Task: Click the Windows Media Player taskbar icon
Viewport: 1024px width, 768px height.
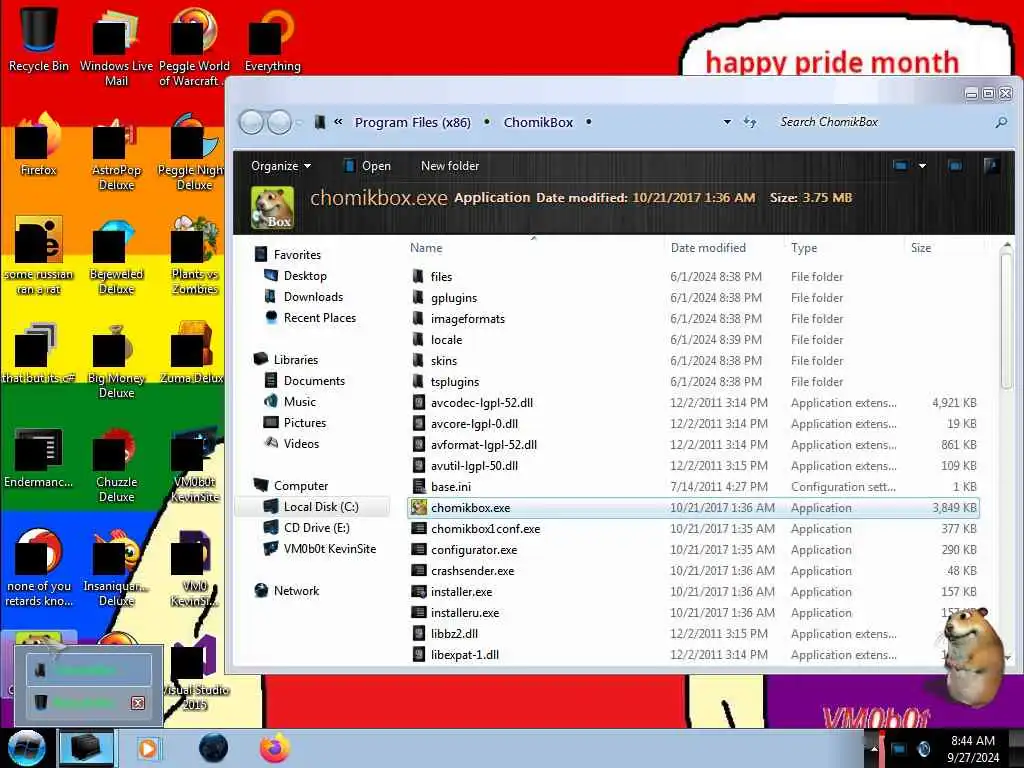Action: click(148, 748)
